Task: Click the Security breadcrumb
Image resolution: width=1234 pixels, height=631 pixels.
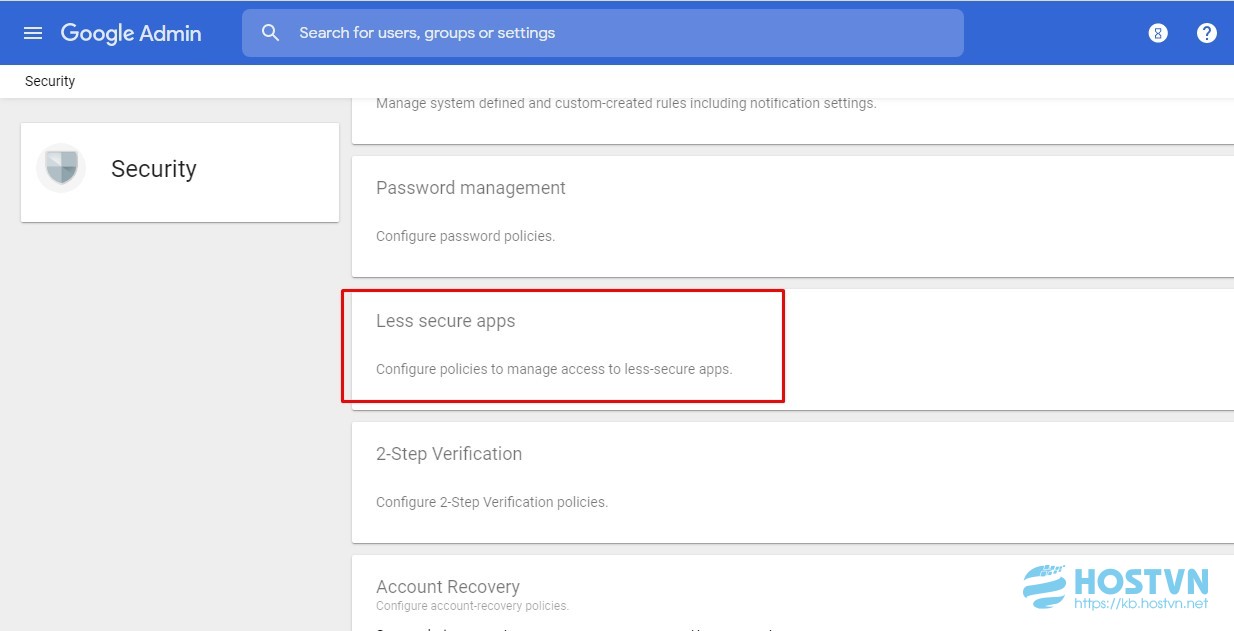Action: [50, 81]
